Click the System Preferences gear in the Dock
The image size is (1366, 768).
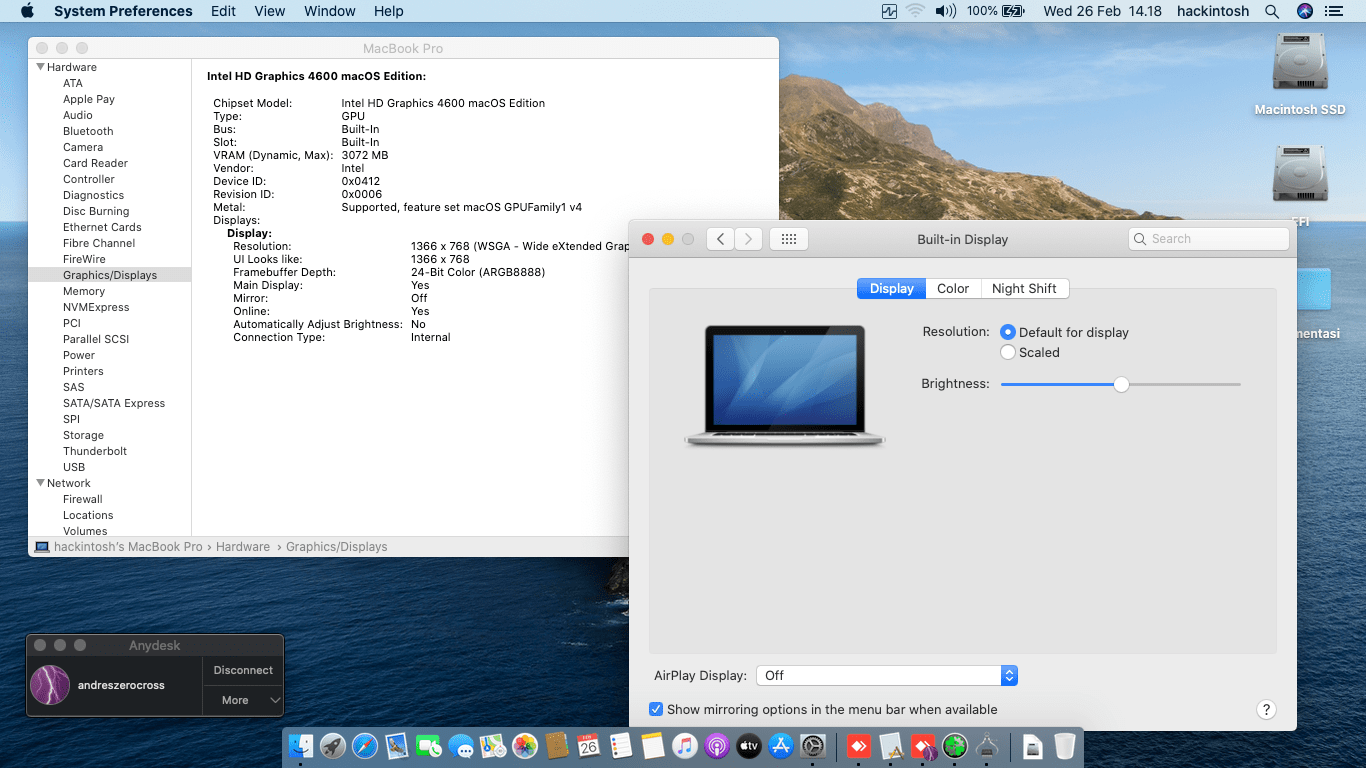coord(813,746)
